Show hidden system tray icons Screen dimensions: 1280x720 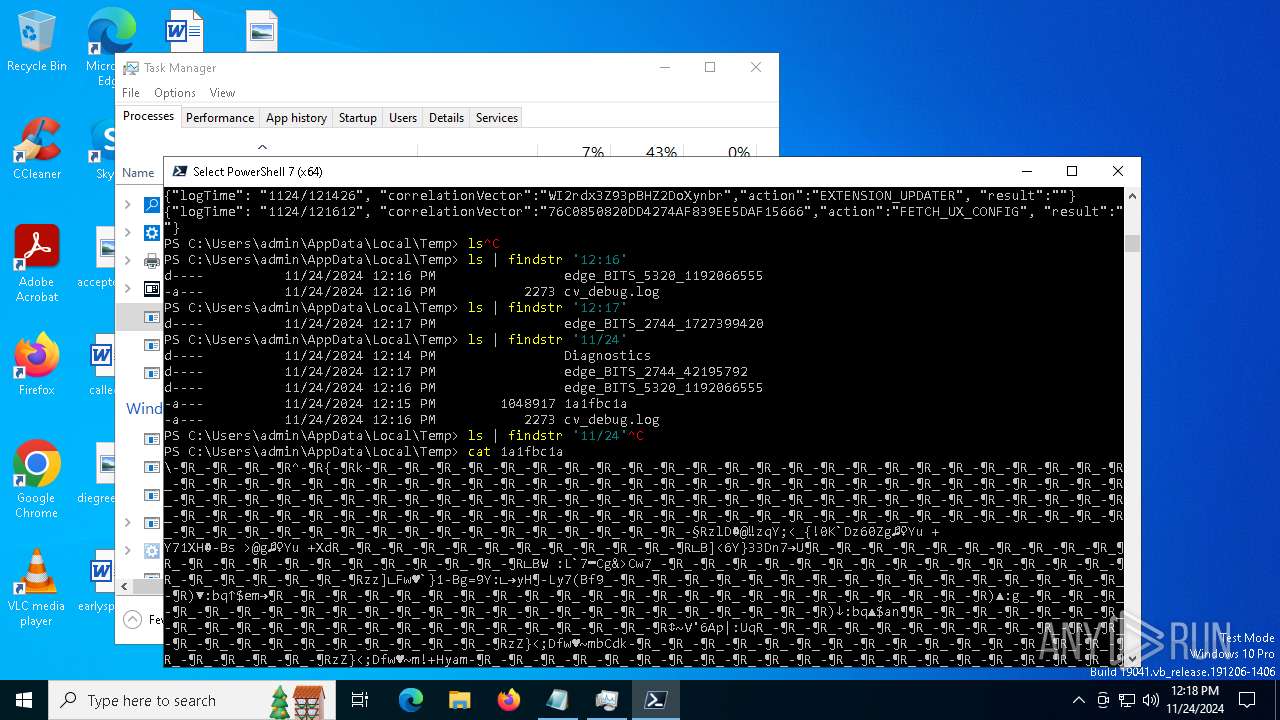tap(1078, 700)
